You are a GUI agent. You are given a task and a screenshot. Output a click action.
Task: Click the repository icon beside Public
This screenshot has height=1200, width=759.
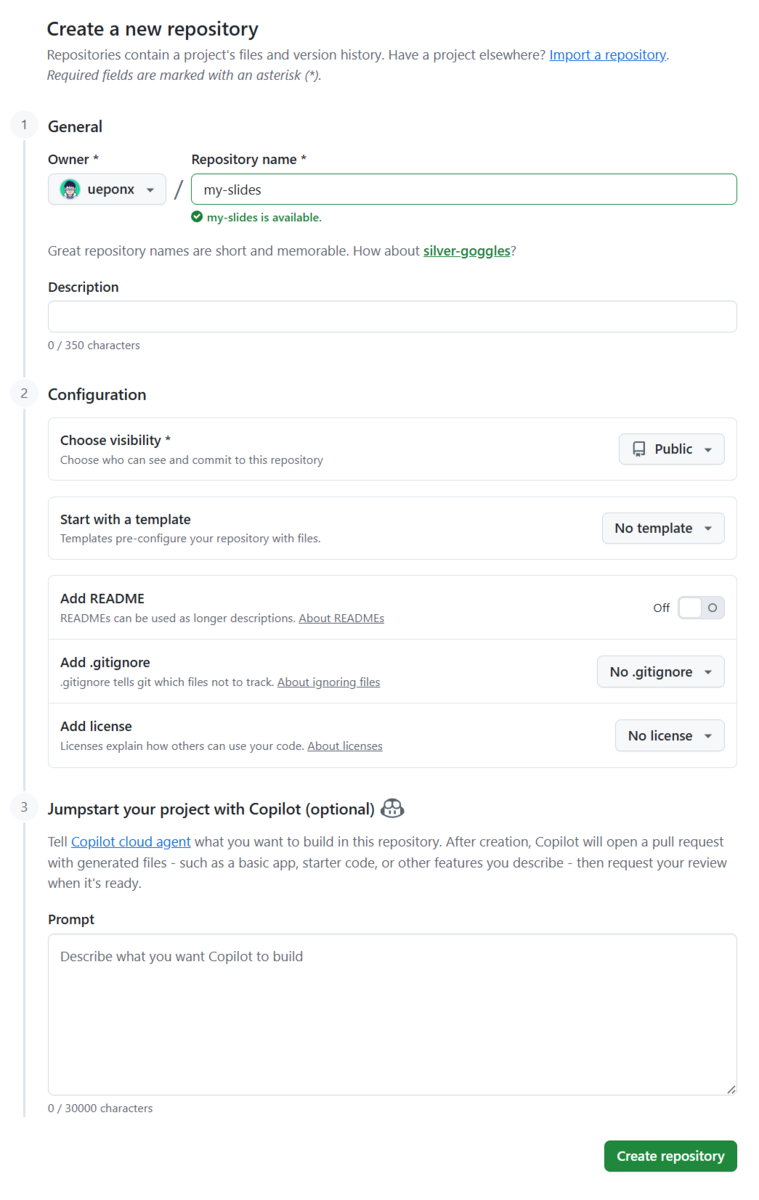pyautogui.click(x=639, y=450)
